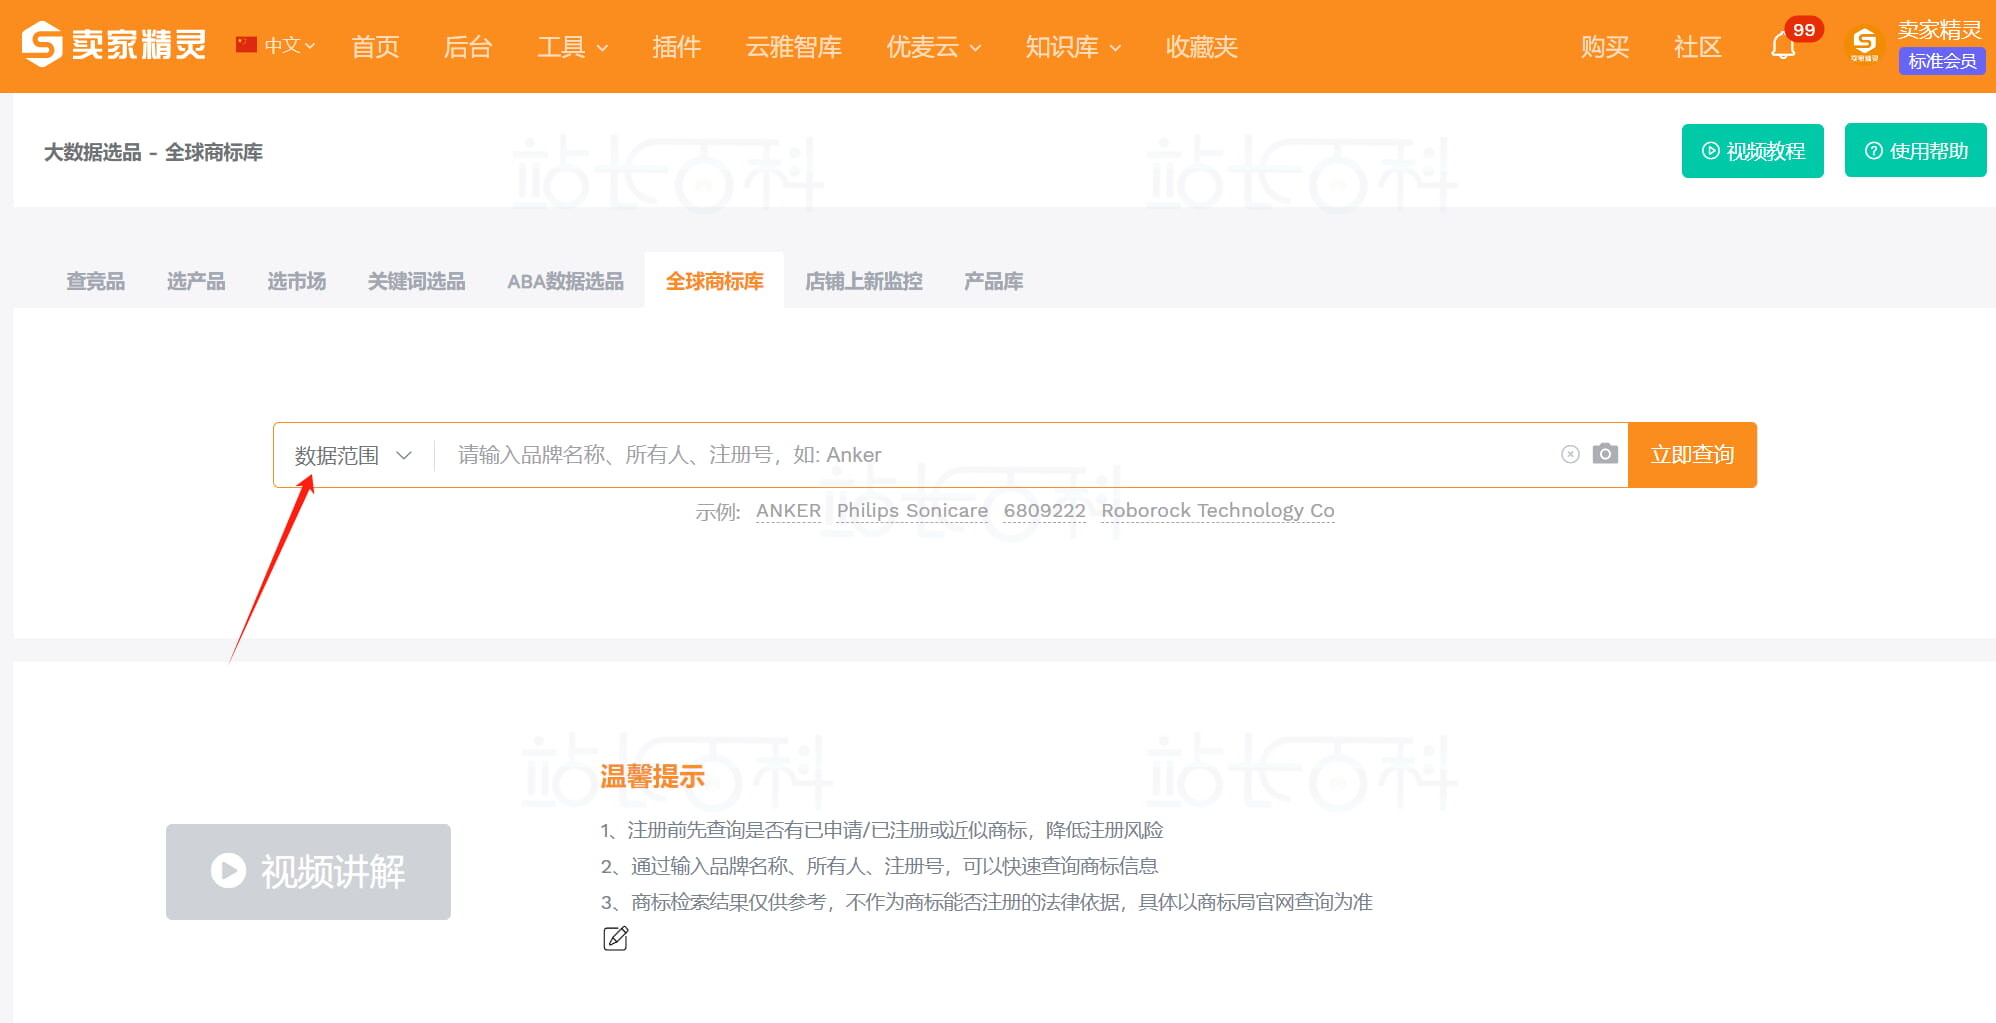Select the 6809222 example link
The height and width of the screenshot is (1023, 1996).
click(x=1044, y=511)
